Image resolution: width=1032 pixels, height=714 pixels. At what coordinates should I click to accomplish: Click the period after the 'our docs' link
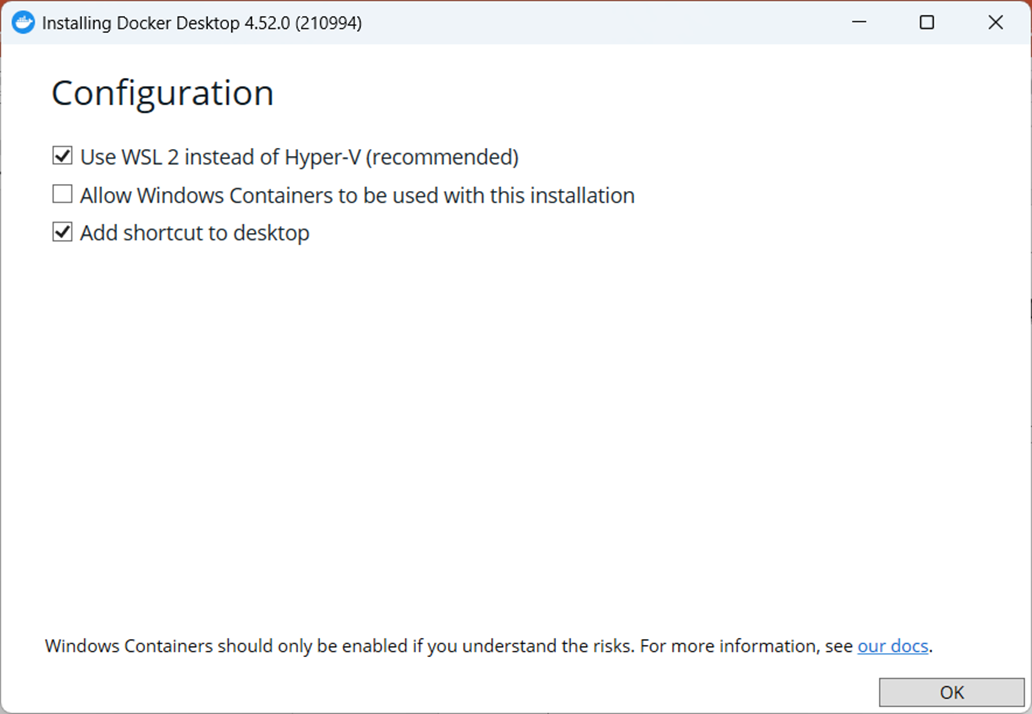pos(929,646)
